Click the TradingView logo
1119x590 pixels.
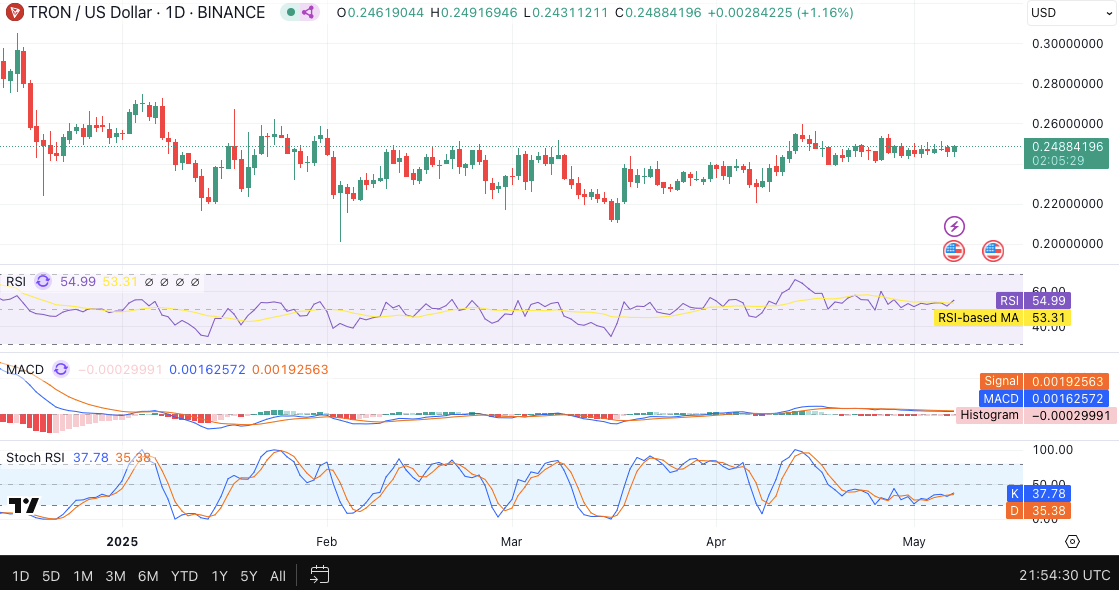(23, 505)
